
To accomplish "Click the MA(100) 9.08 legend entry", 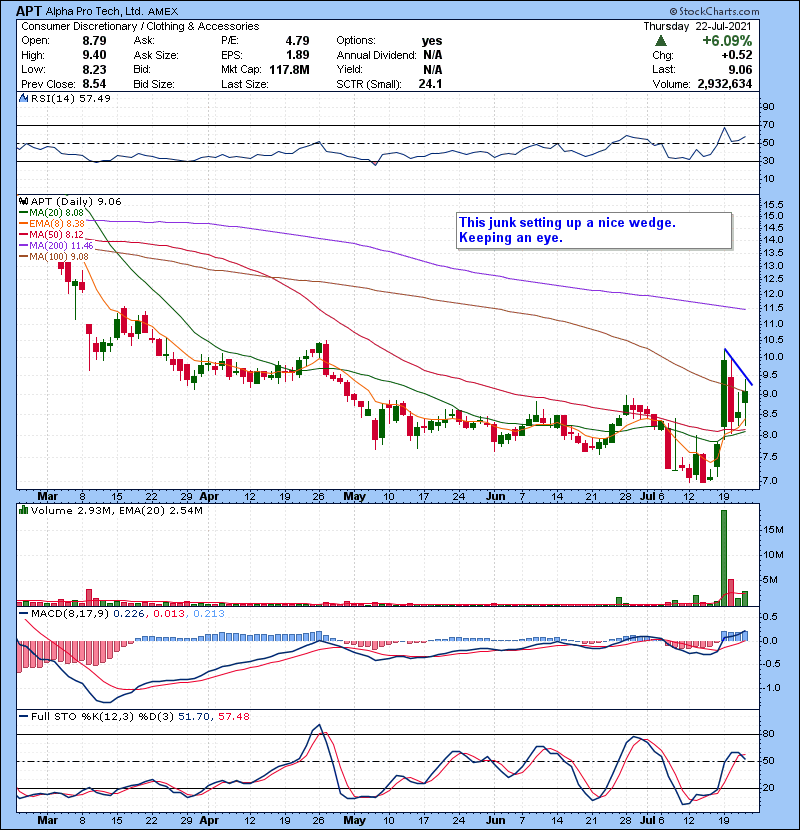I will [54, 257].
